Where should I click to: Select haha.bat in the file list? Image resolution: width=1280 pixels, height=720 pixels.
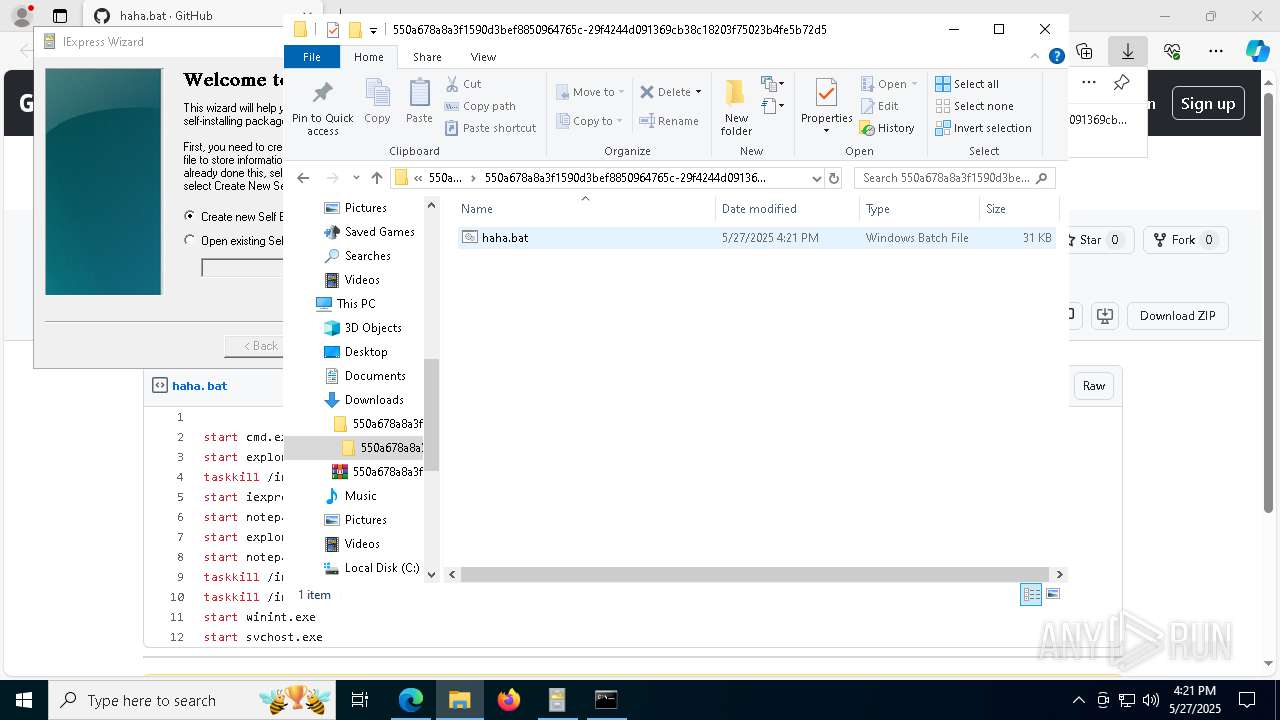(756, 238)
